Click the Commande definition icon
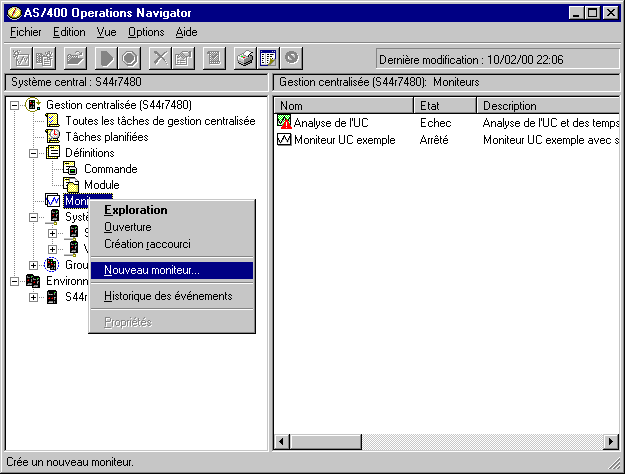This screenshot has width=625, height=474. pos(71,168)
